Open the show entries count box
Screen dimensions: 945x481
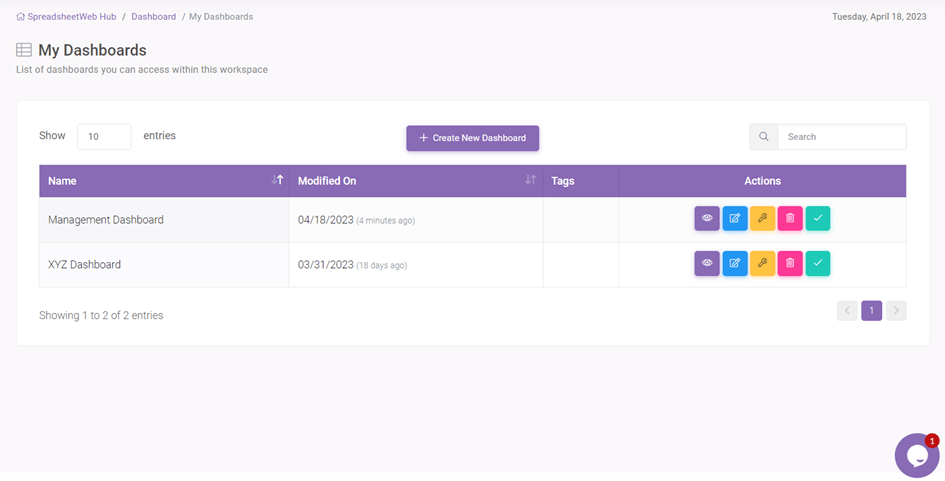104,137
